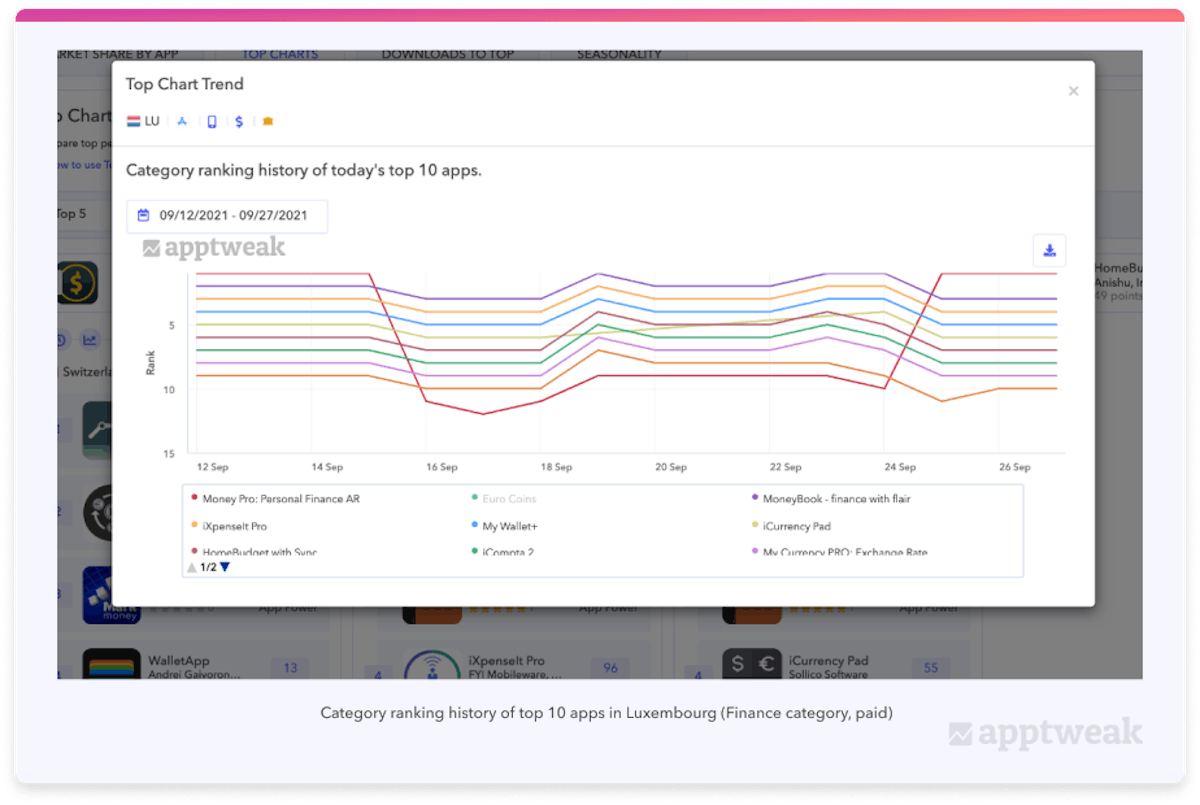Switch to the Seasonality tab
This screenshot has height=805, width=1200.
(619, 54)
